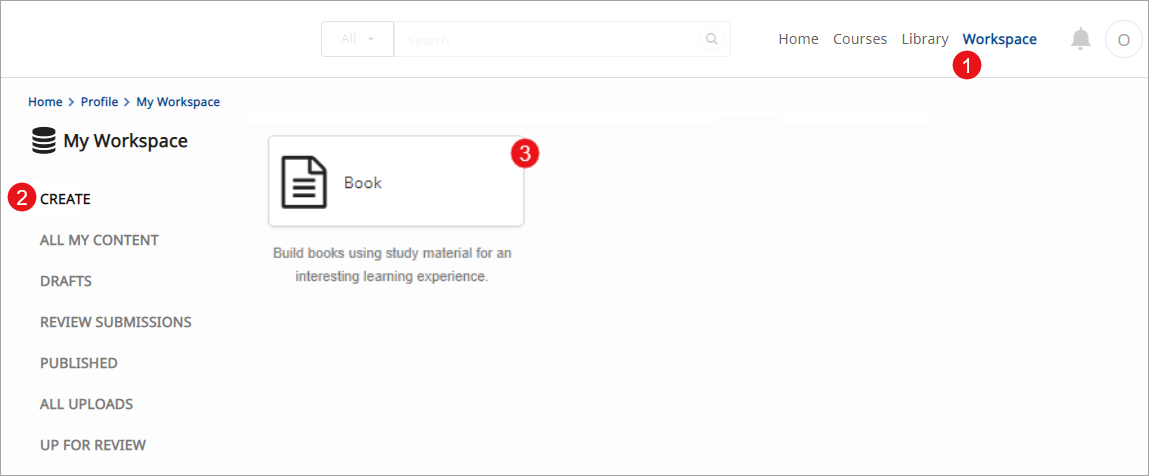Show DRAFTS in the sidebar
The width and height of the screenshot is (1149, 476).
pos(66,281)
